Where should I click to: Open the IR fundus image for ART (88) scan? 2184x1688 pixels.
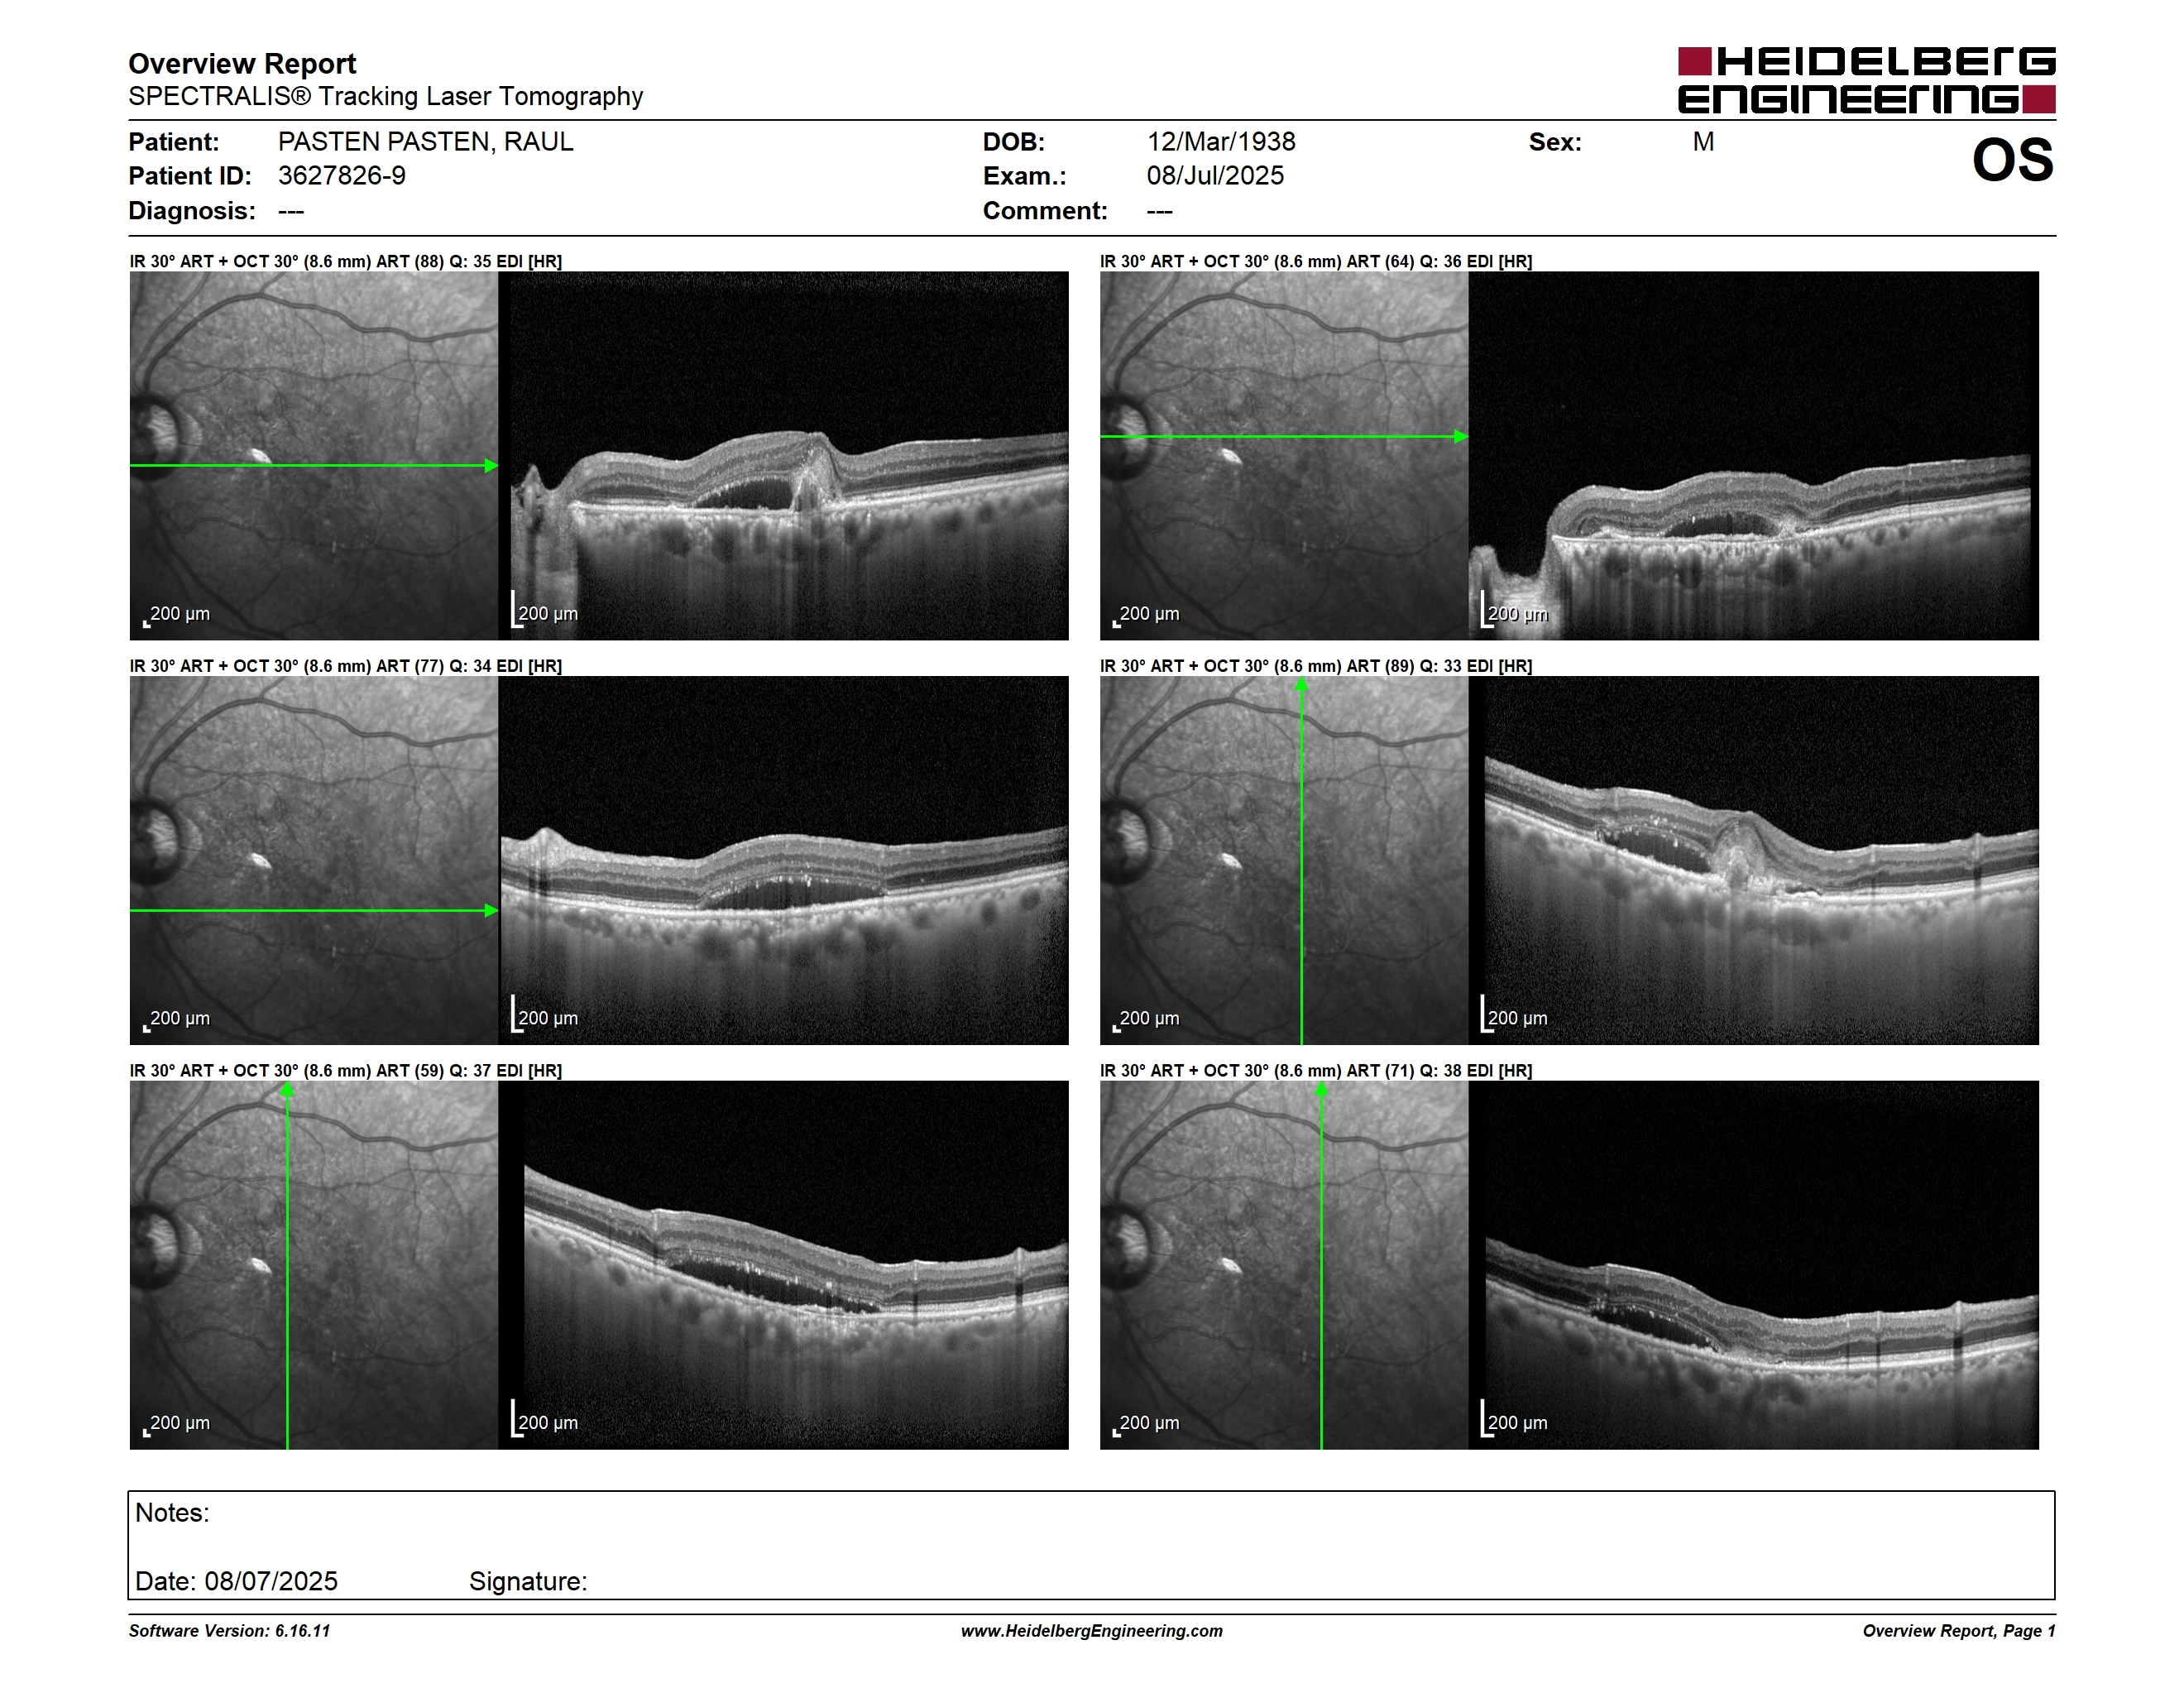coord(314,456)
